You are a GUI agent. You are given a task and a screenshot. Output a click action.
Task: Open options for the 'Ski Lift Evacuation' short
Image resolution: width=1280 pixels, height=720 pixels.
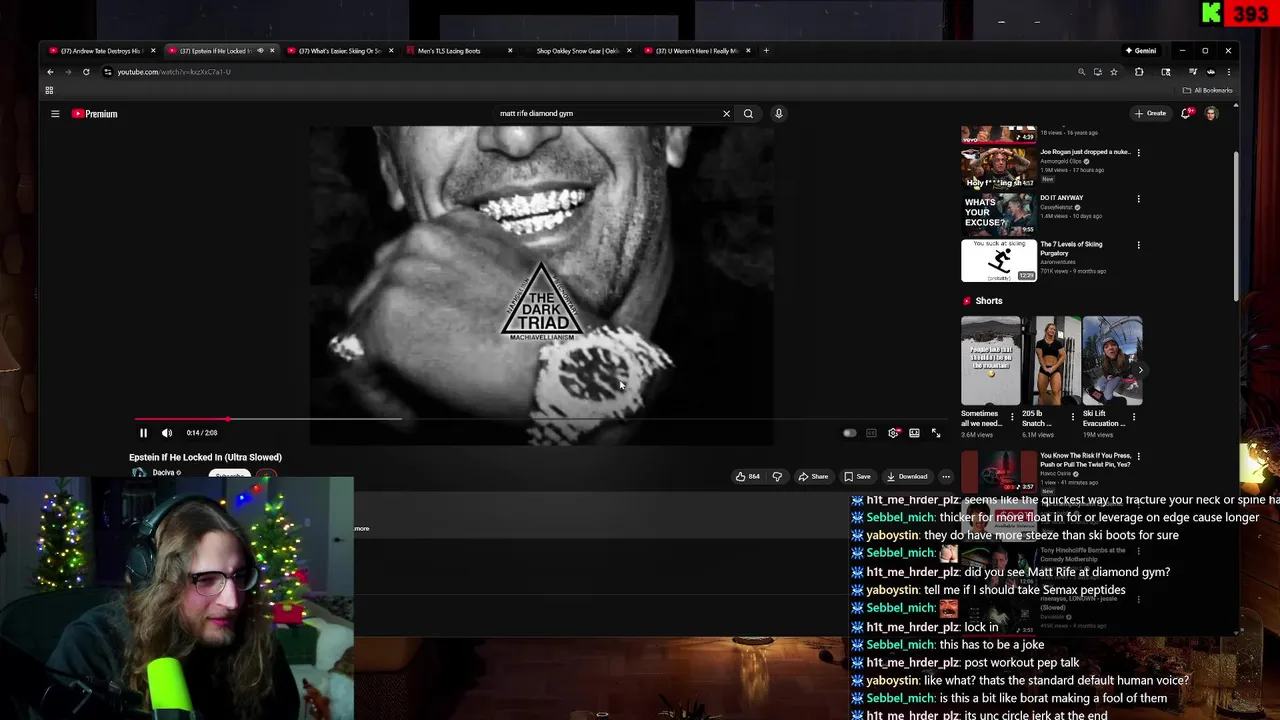click(1134, 416)
